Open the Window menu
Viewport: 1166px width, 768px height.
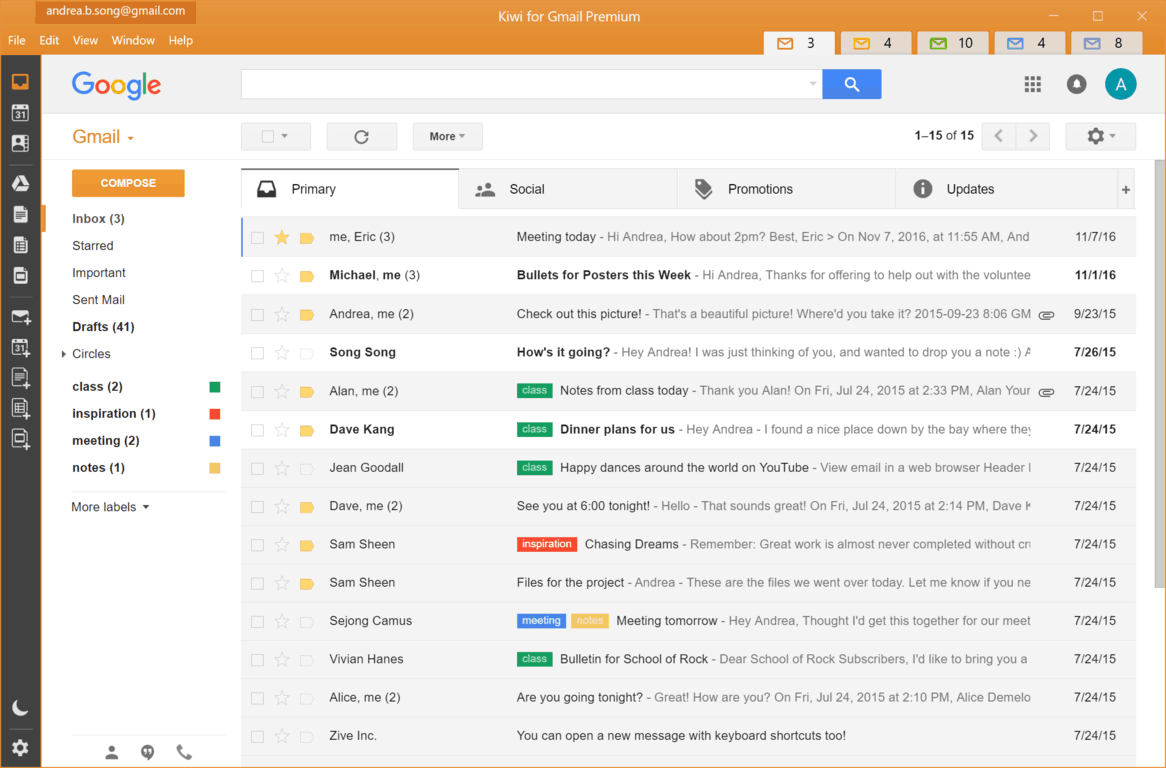pyautogui.click(x=132, y=40)
